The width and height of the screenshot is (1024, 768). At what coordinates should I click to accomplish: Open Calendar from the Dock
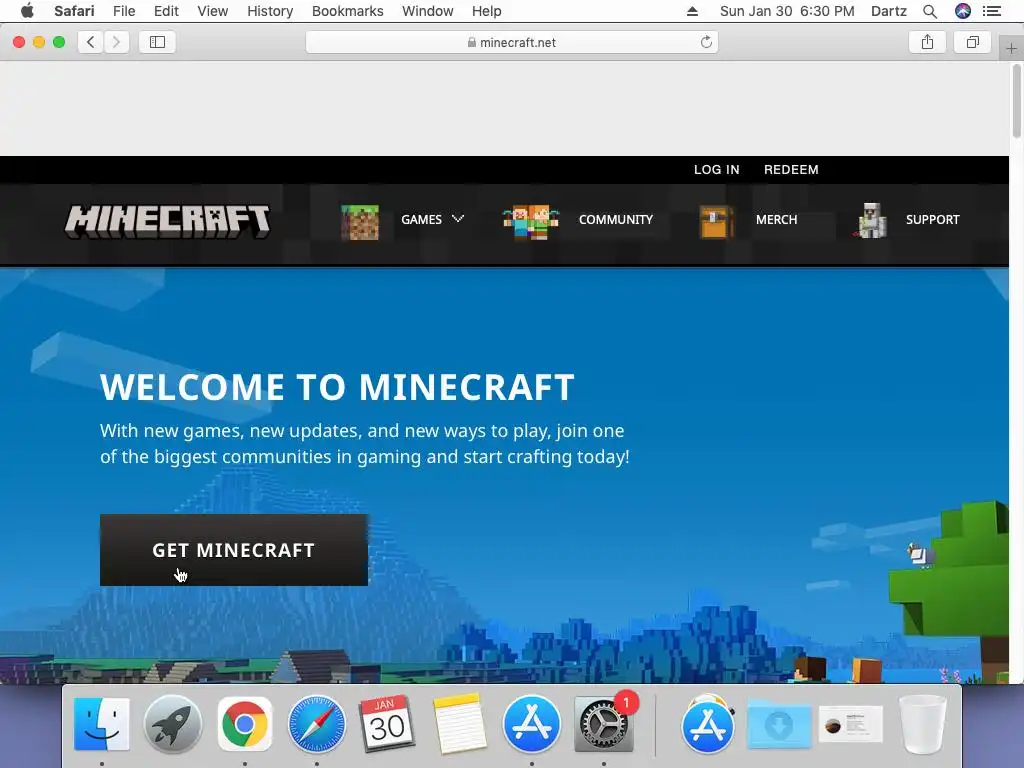(x=387, y=724)
